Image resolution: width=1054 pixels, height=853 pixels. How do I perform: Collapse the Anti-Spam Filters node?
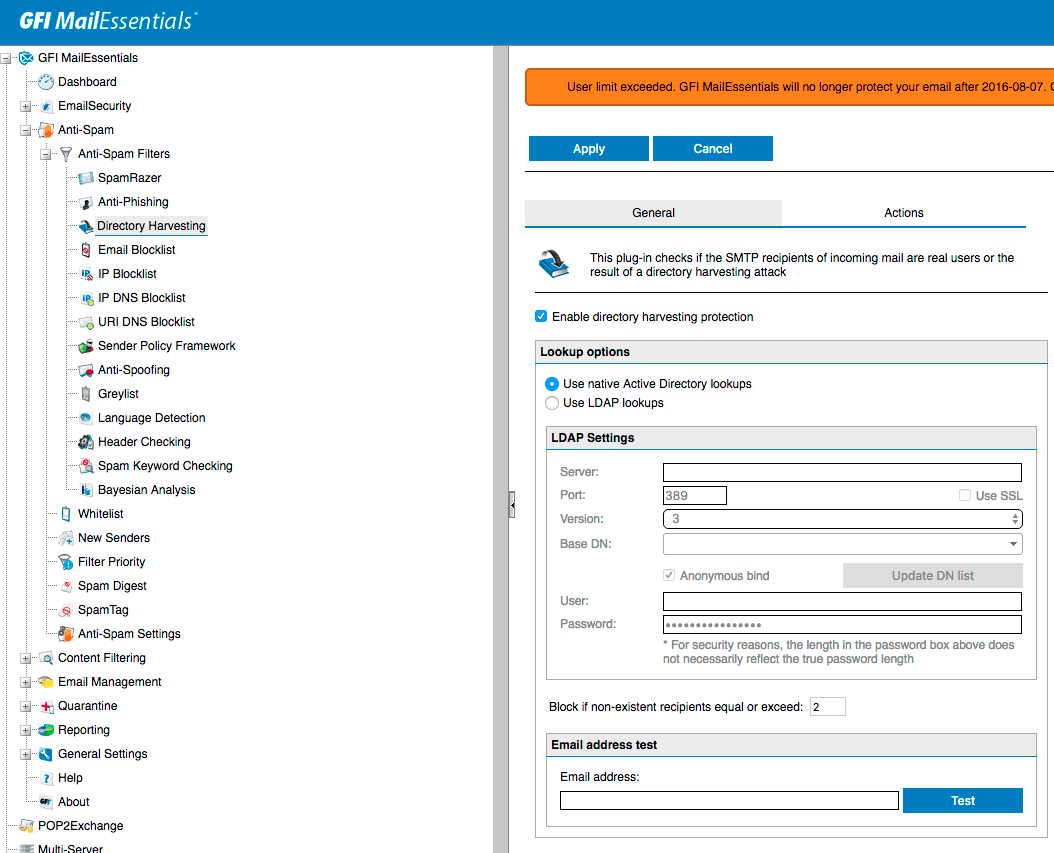tap(46, 154)
